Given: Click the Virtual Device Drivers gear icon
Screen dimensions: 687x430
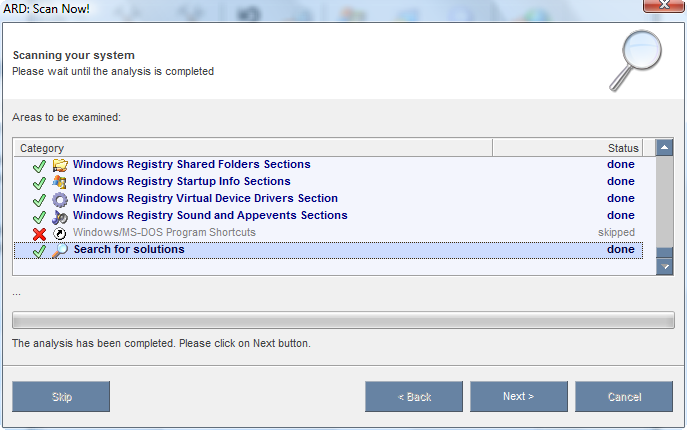Looking at the screenshot, I should pyautogui.click(x=60, y=199).
